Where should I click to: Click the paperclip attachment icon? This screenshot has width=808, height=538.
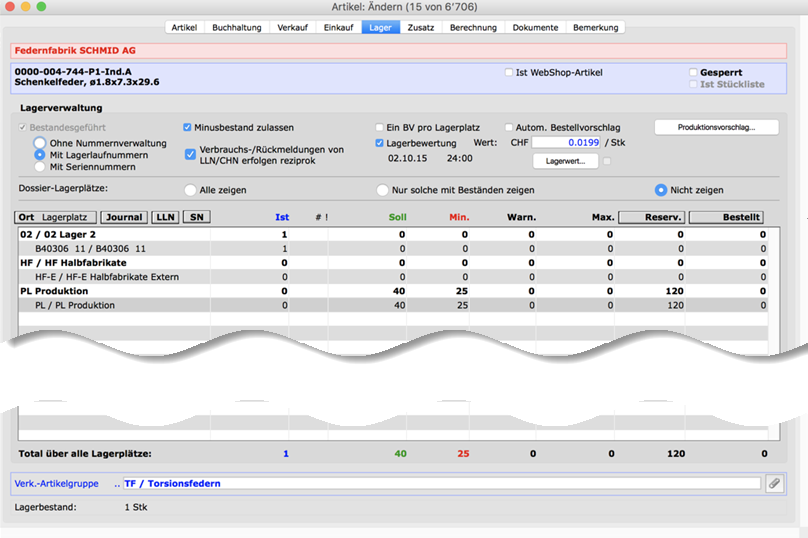coord(774,483)
